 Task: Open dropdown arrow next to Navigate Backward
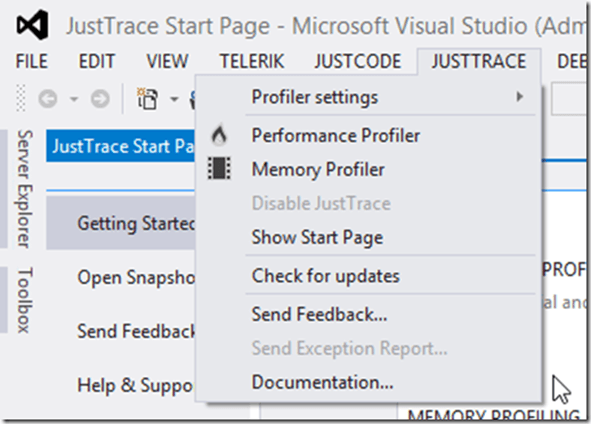pos(74,99)
